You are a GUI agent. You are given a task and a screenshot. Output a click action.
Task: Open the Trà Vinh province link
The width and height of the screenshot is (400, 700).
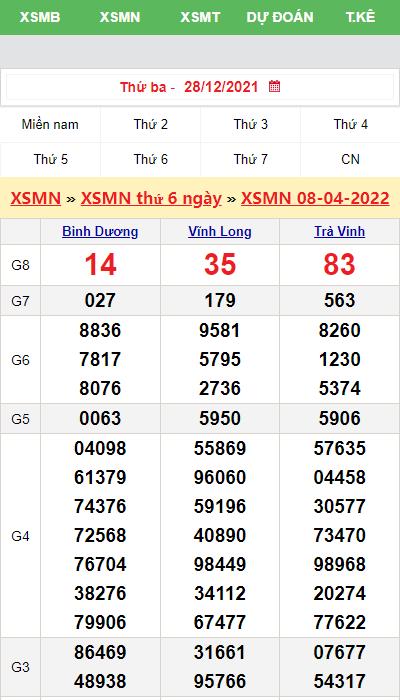(x=339, y=231)
